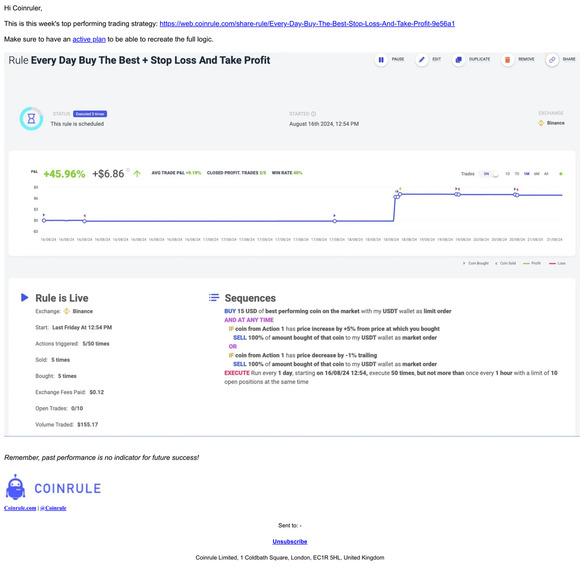Click the Volume Traded: $155.17 row
Viewport: 580px width, 586px height.
67,425
